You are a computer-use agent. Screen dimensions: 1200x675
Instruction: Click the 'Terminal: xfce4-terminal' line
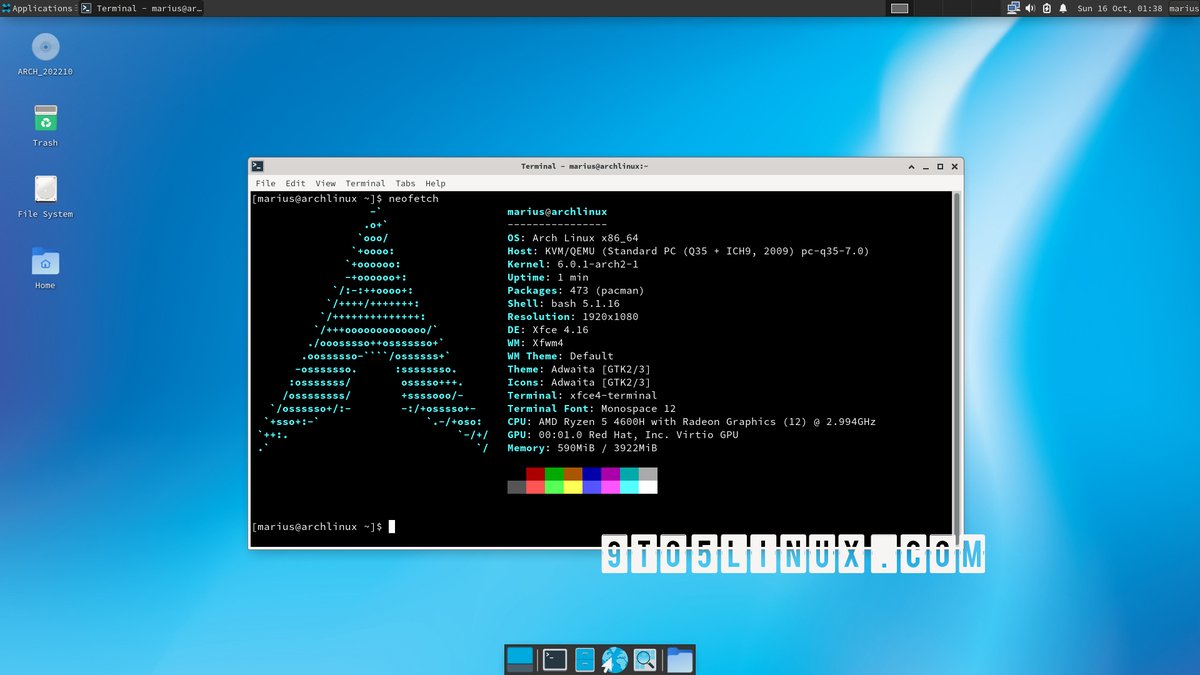pyautogui.click(x=582, y=395)
